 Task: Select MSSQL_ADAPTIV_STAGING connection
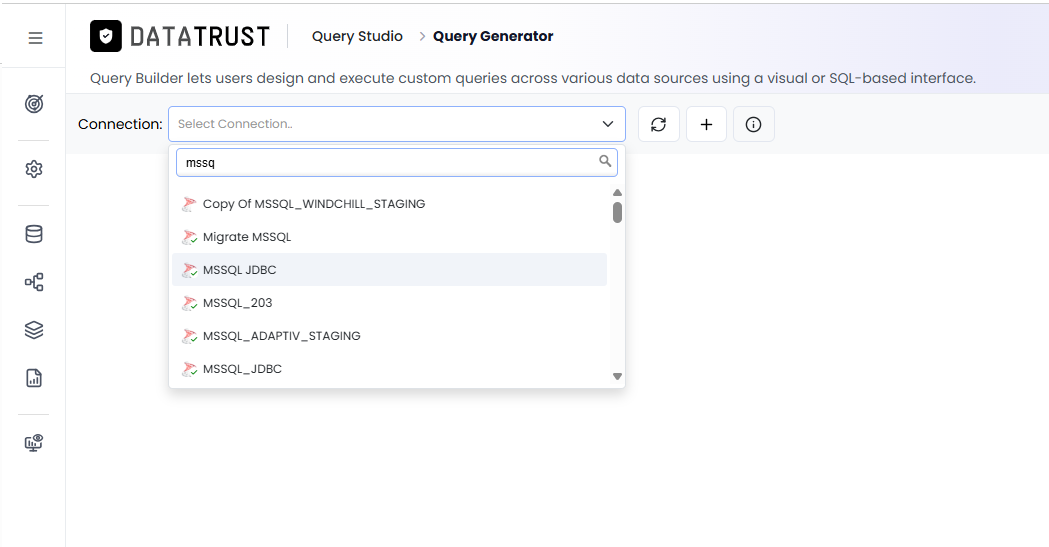coord(389,336)
